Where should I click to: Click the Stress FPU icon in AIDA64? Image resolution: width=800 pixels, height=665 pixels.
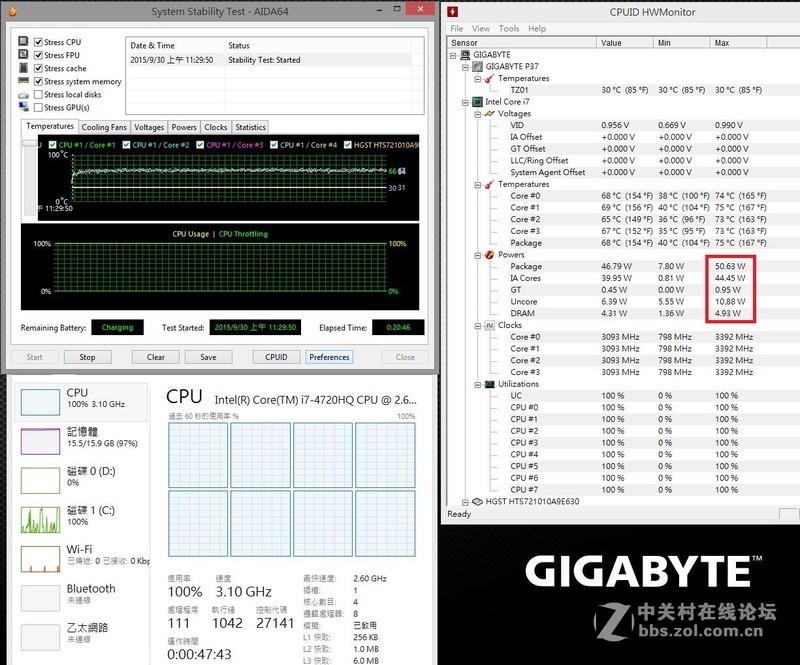pos(23,55)
